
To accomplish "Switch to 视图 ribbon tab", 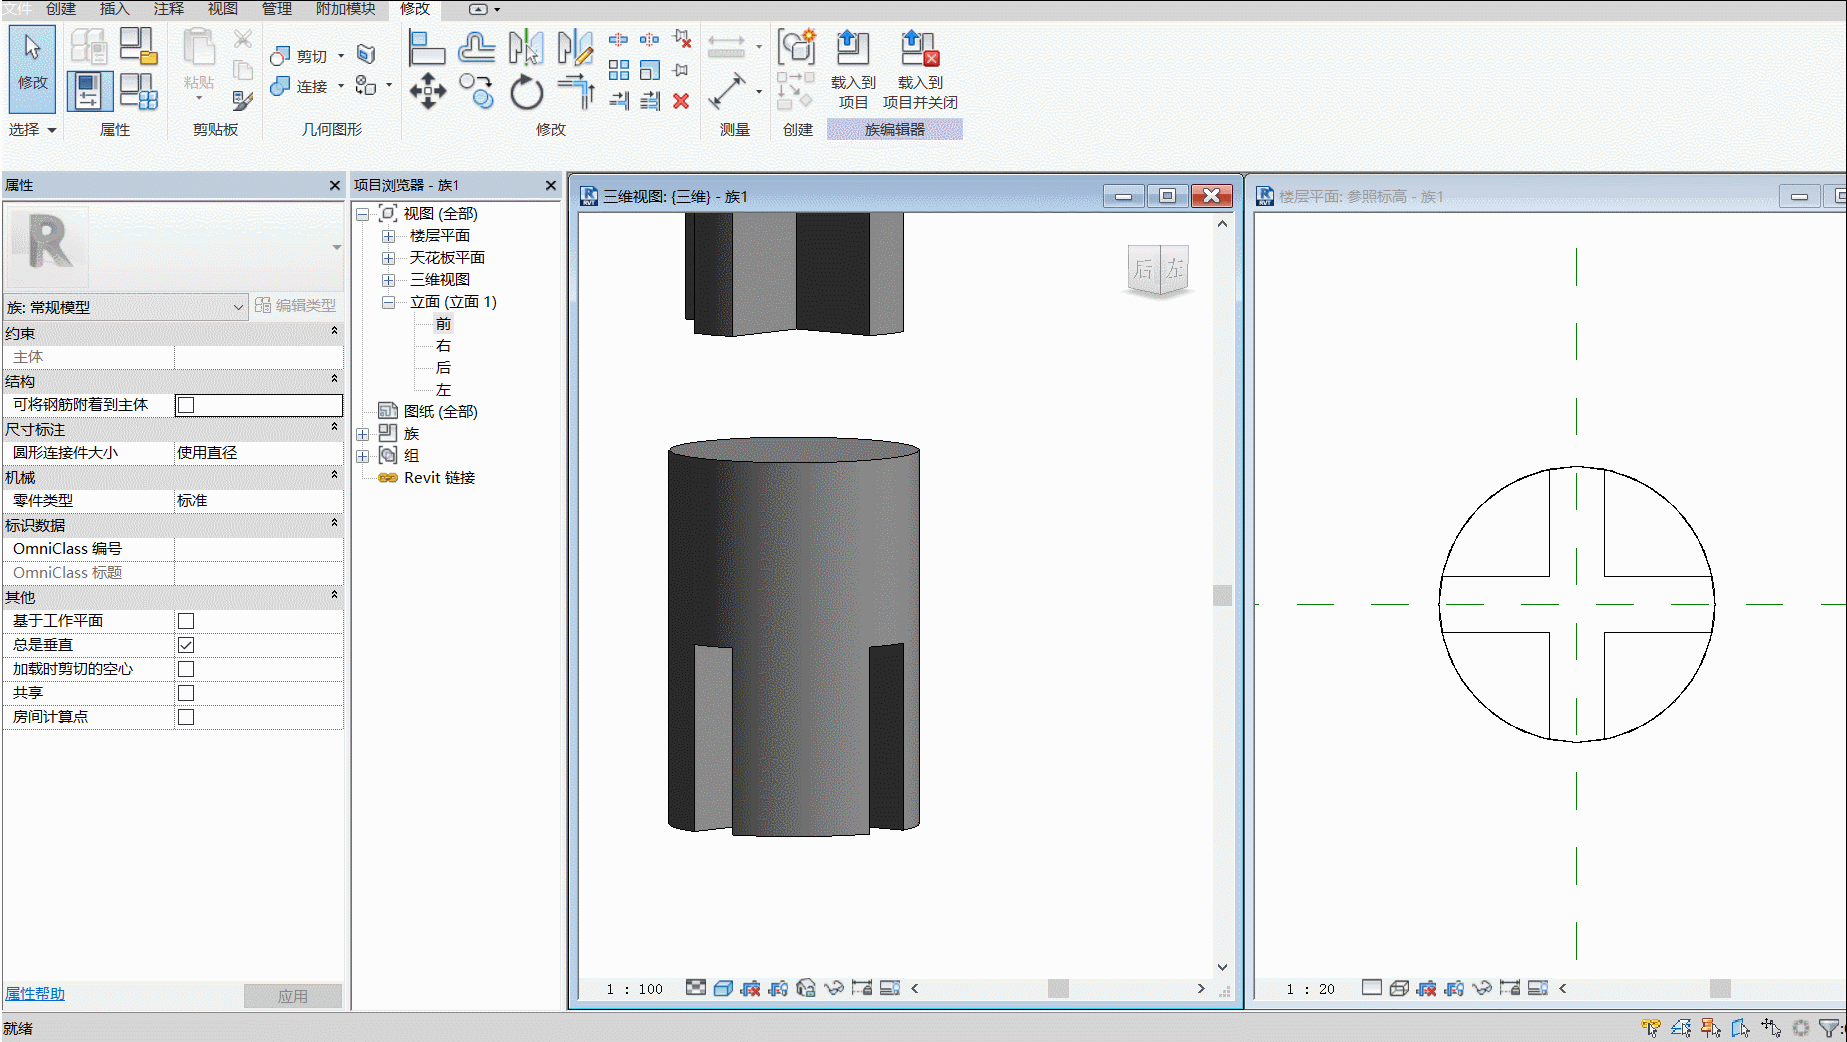I will click(223, 9).
